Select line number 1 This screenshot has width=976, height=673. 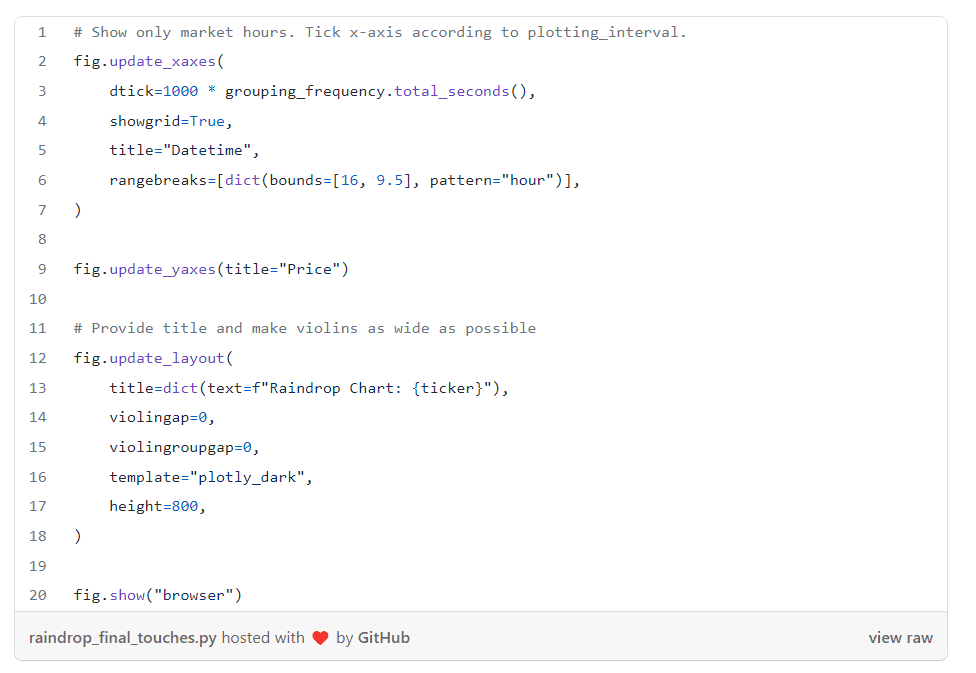[x=42, y=32]
